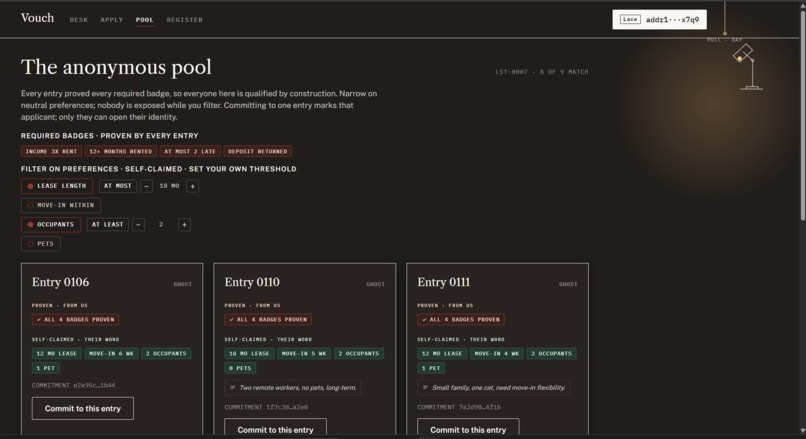Commit to Entry 0111

468,429
